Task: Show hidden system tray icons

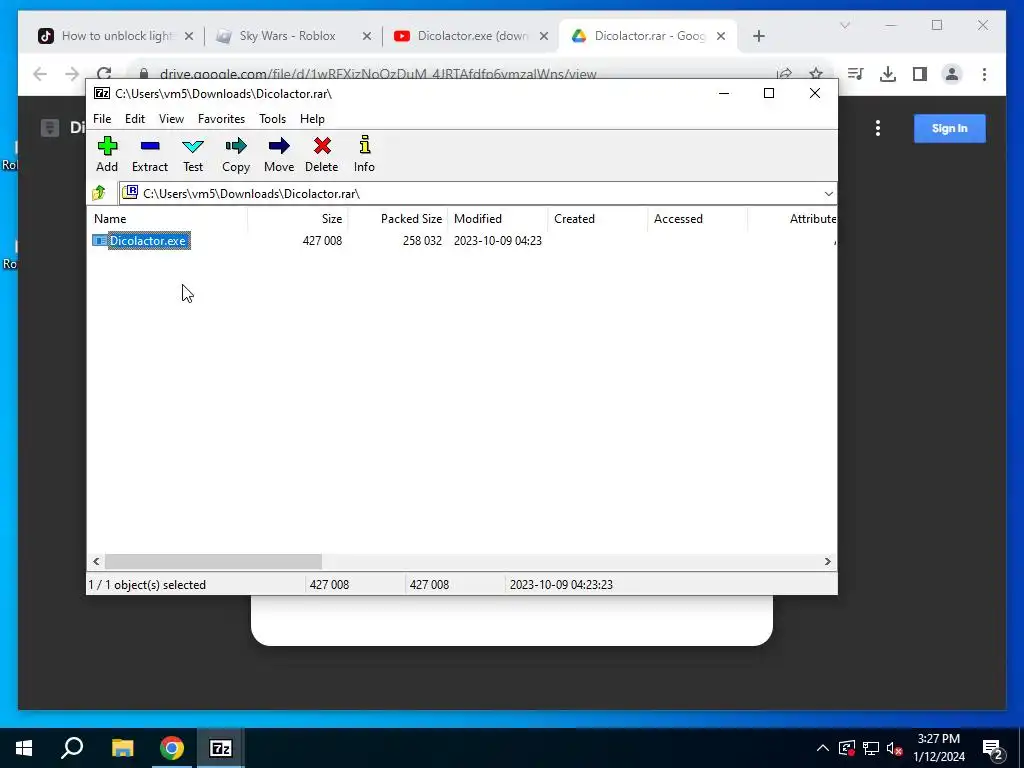Action: 823,748
